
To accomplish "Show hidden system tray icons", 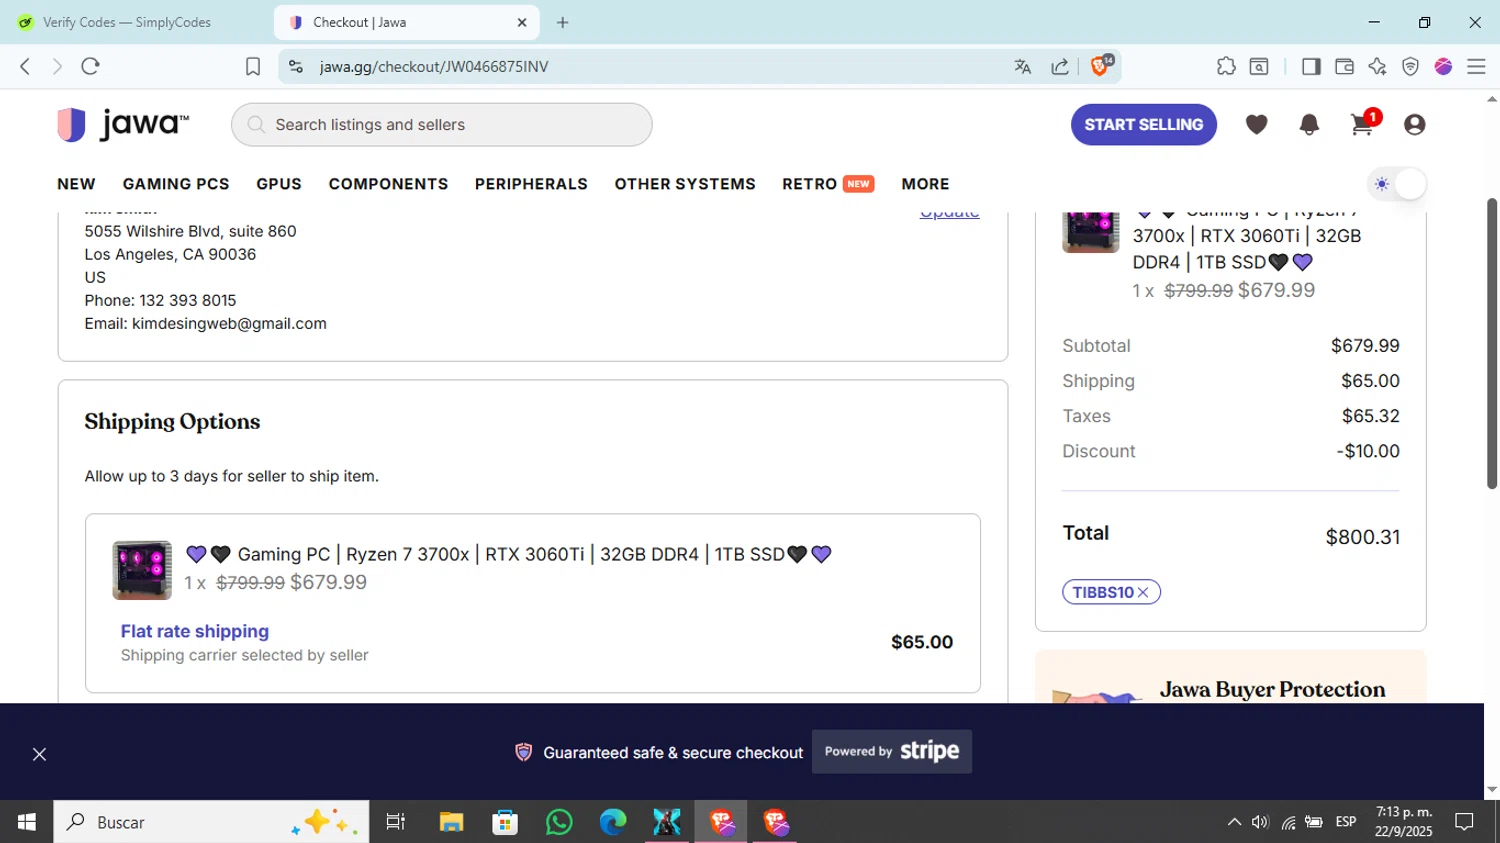I will click(x=1234, y=822).
